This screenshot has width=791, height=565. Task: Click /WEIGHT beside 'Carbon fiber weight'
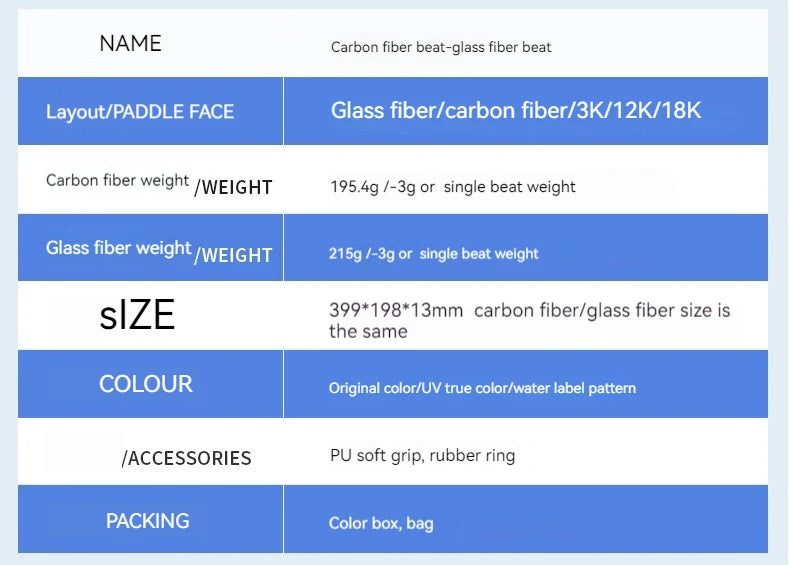pyautogui.click(x=233, y=187)
